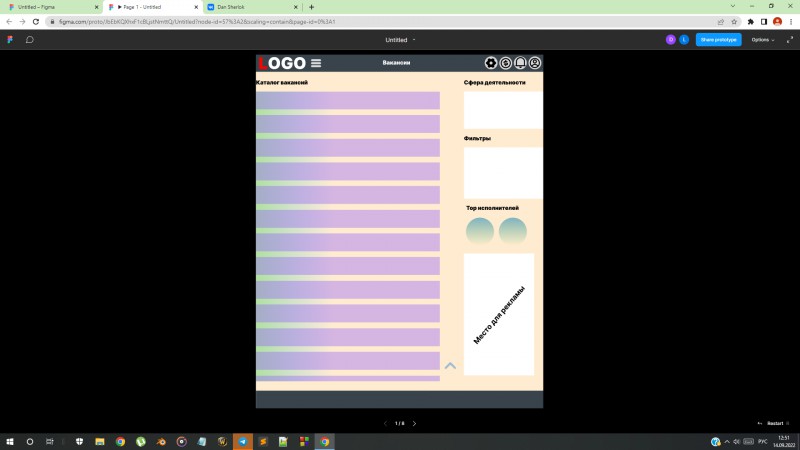Reload the current page
The height and width of the screenshot is (450, 800).
(36, 21)
